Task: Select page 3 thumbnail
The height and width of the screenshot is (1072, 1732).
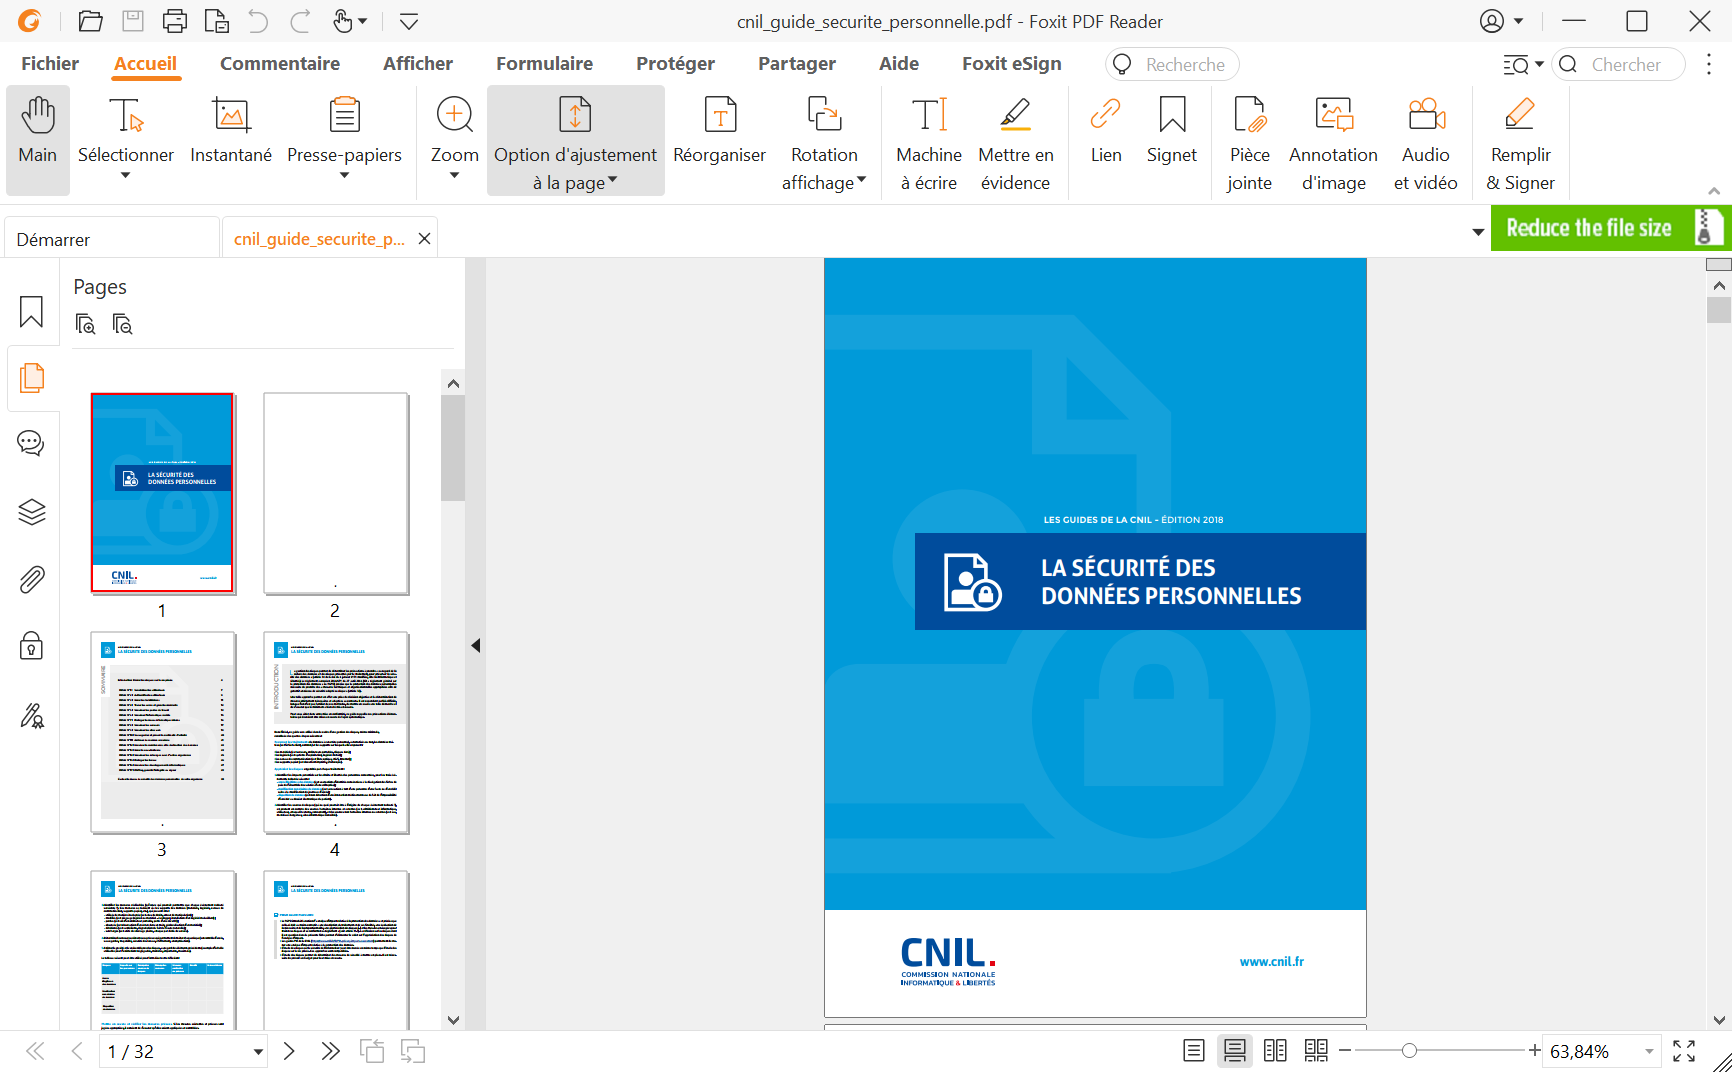Action: pyautogui.click(x=163, y=732)
